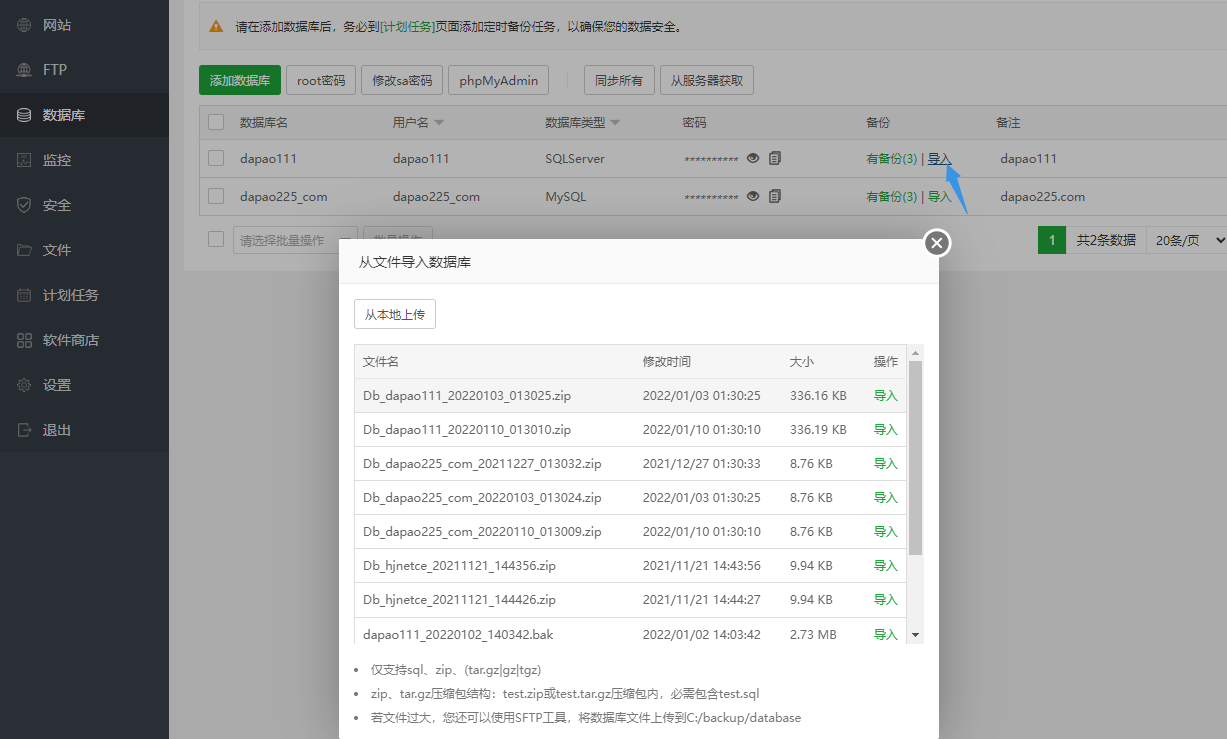Click the 修改时间 column header
The width and height of the screenshot is (1227, 739).
click(x=666, y=362)
